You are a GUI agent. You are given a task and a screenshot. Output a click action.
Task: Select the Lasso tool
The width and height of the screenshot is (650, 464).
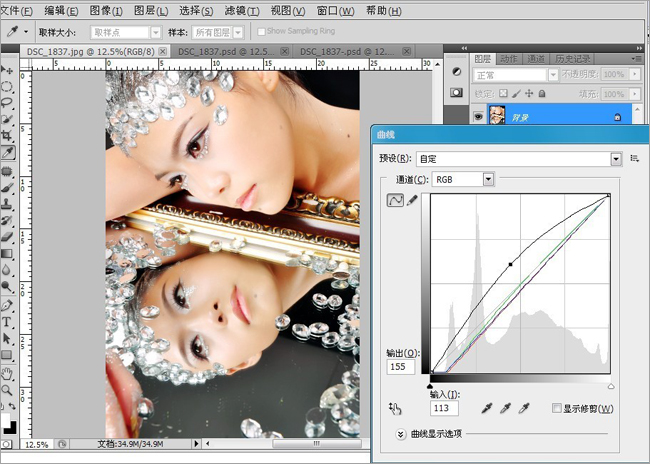click(8, 103)
